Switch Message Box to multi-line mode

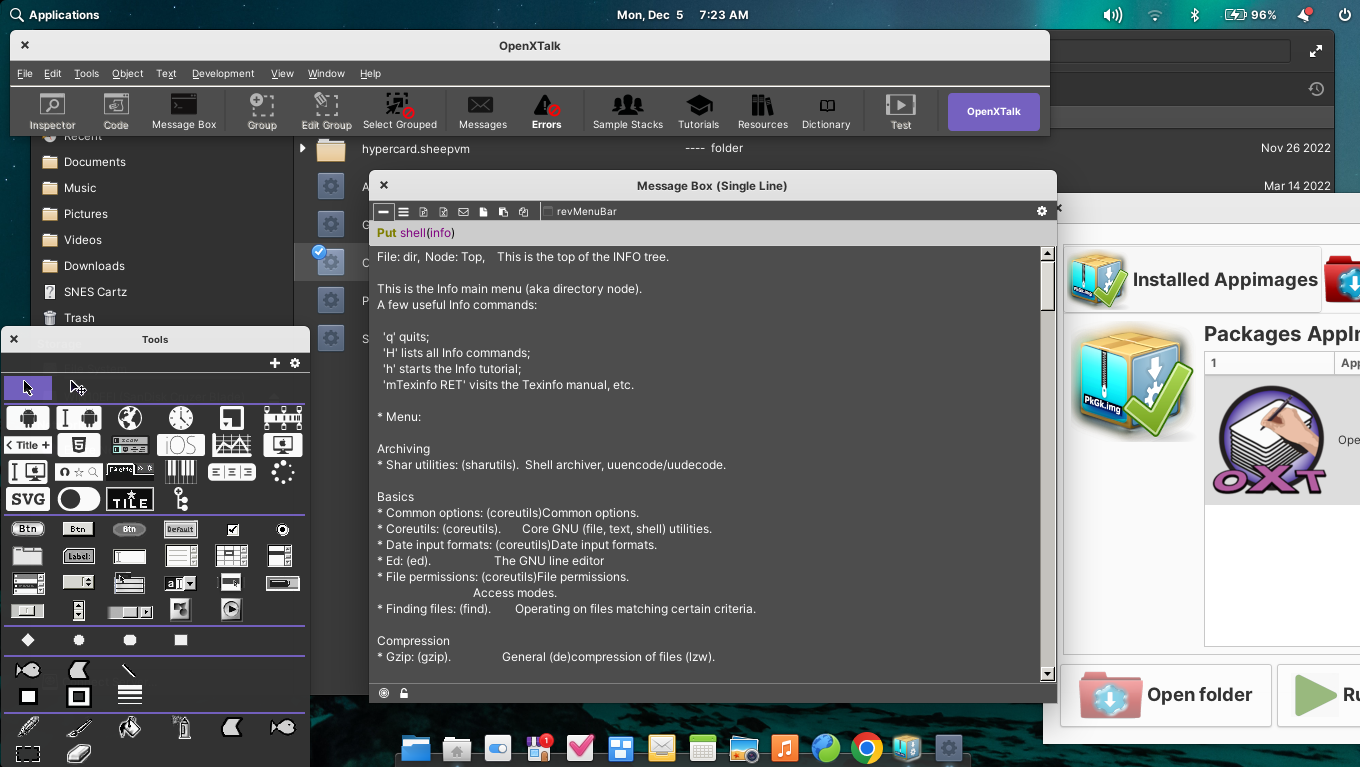[x=404, y=212]
